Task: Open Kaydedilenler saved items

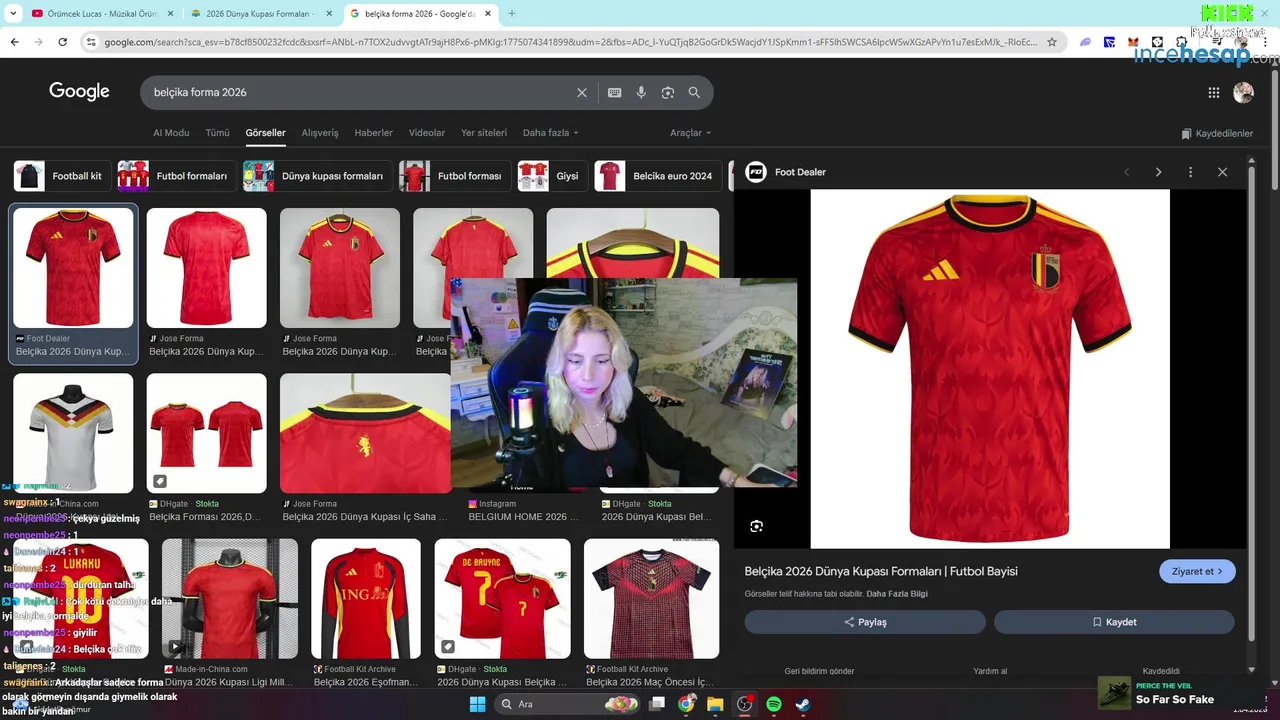Action: [1217, 133]
